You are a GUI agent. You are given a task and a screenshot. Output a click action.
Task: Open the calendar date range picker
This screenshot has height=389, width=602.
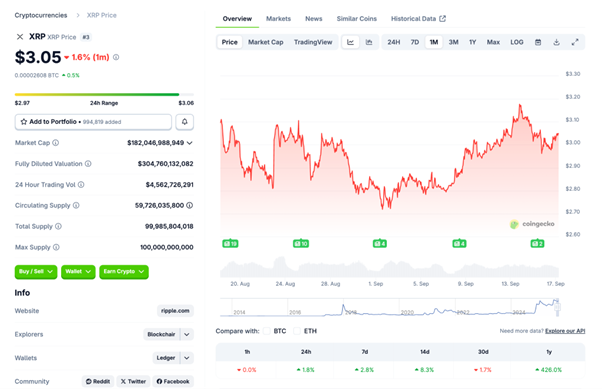[x=538, y=42]
